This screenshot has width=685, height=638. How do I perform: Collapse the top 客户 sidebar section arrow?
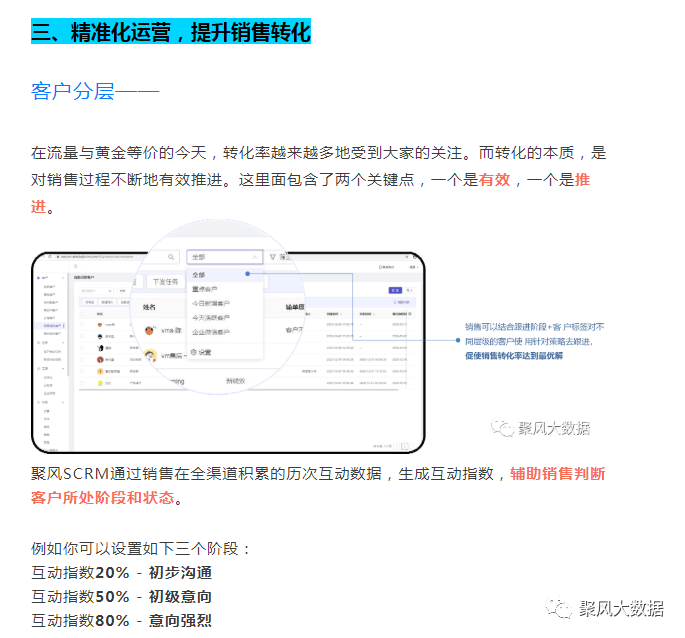(63, 278)
